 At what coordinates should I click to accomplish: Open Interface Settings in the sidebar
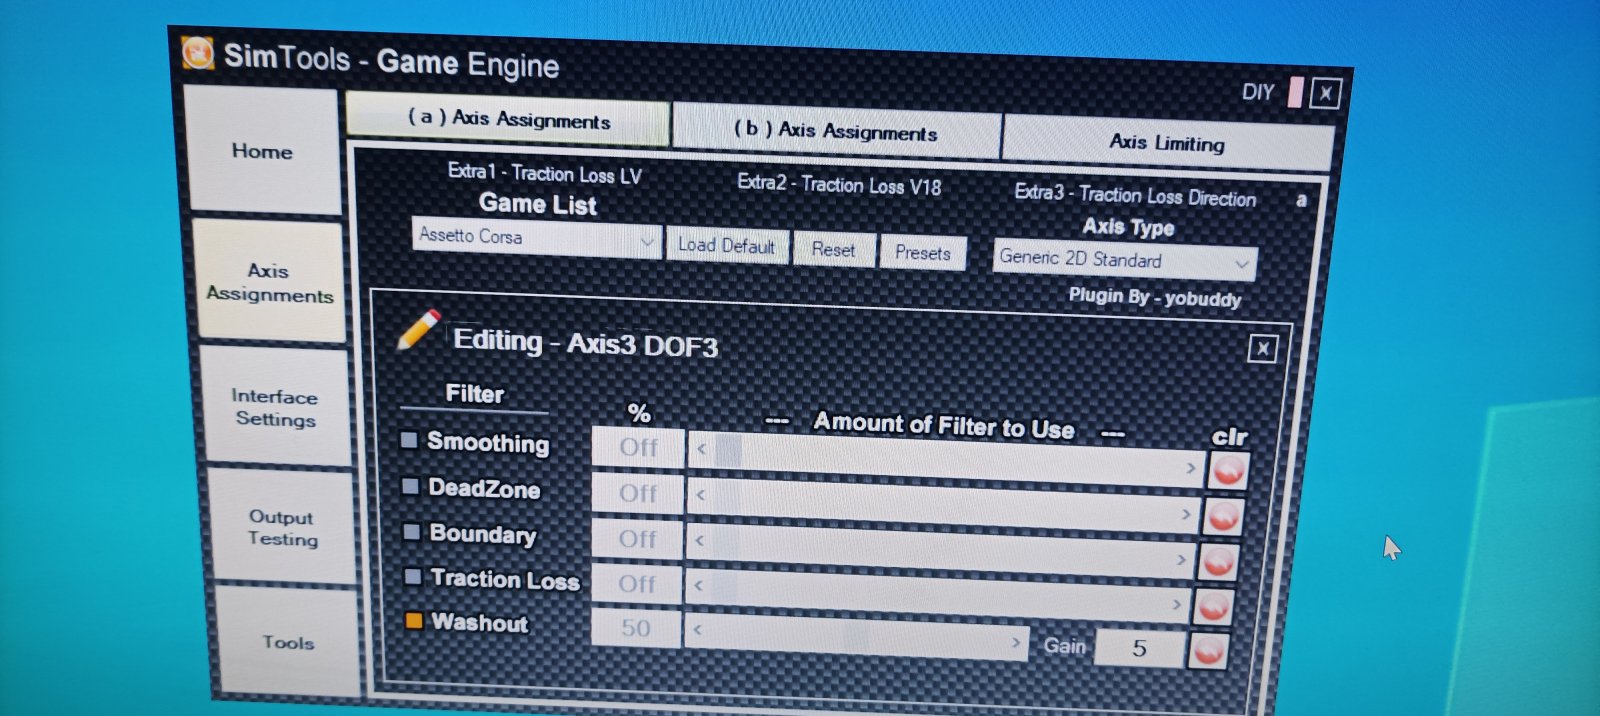pyautogui.click(x=275, y=407)
